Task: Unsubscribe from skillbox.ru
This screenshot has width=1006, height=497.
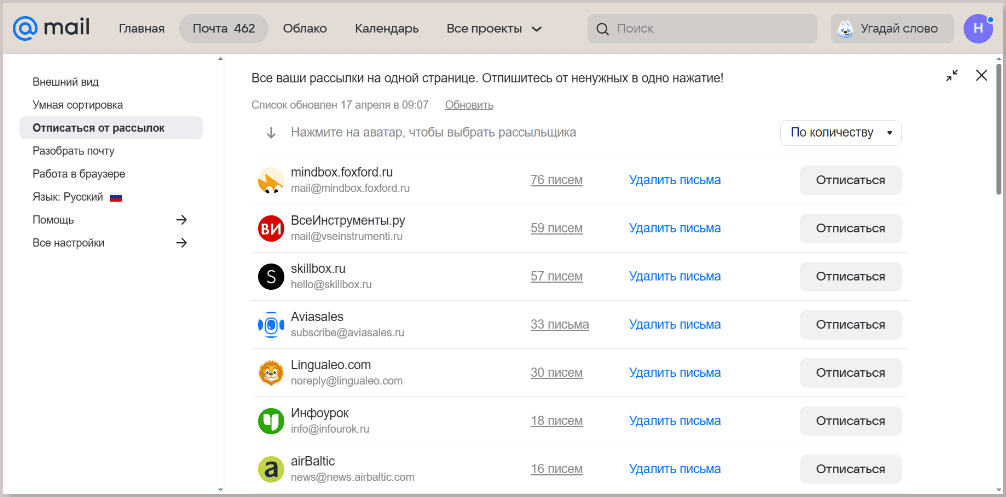Action: pyautogui.click(x=851, y=276)
